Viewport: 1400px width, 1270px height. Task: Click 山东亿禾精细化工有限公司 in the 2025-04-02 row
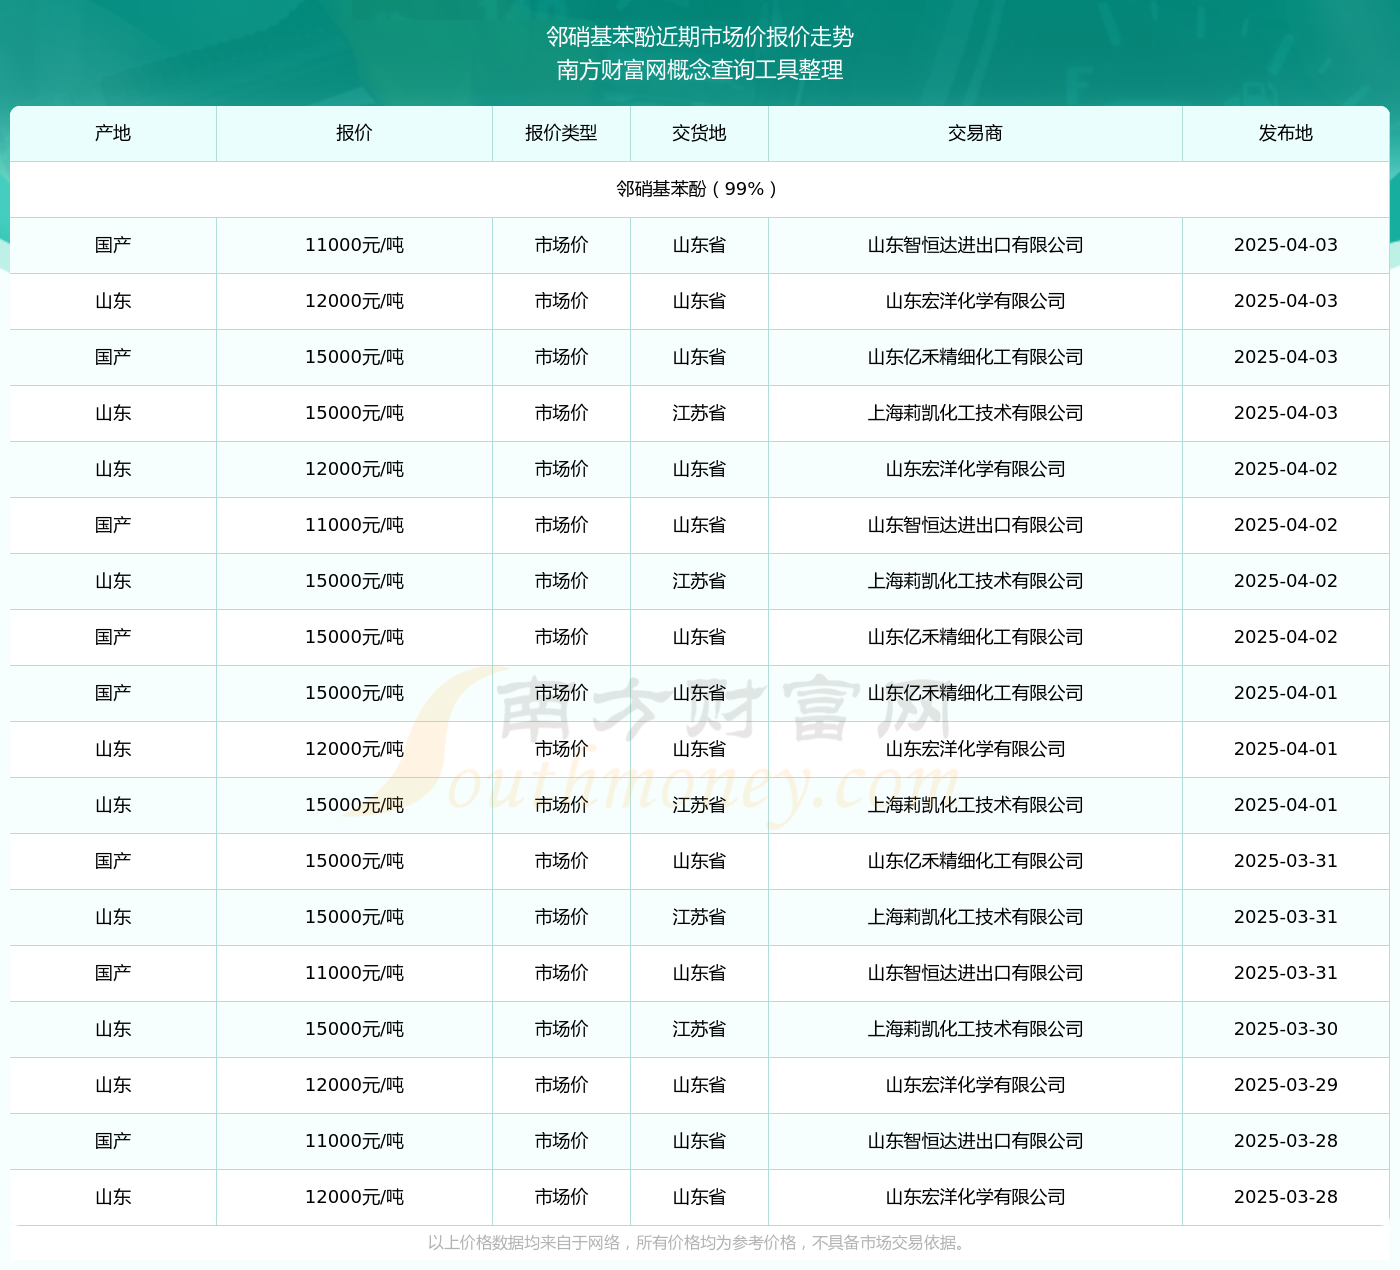click(975, 637)
